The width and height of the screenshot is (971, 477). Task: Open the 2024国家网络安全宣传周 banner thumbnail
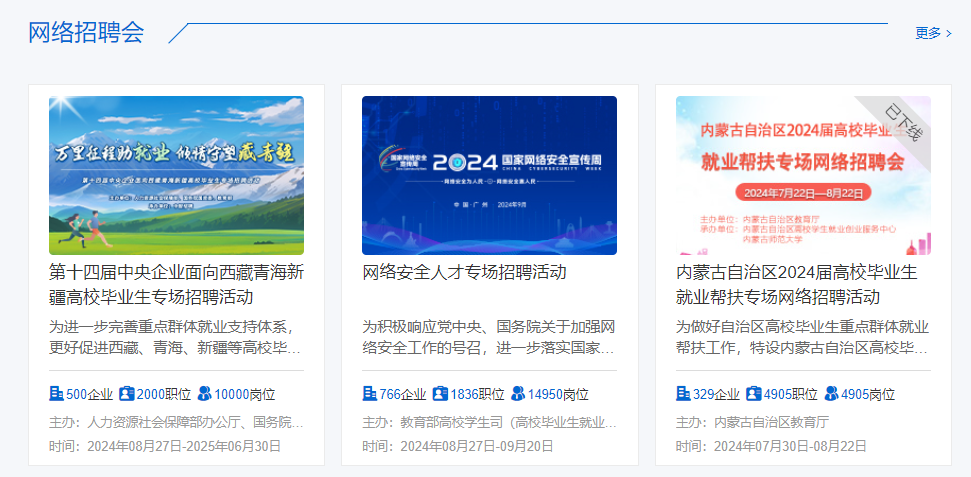pos(489,175)
